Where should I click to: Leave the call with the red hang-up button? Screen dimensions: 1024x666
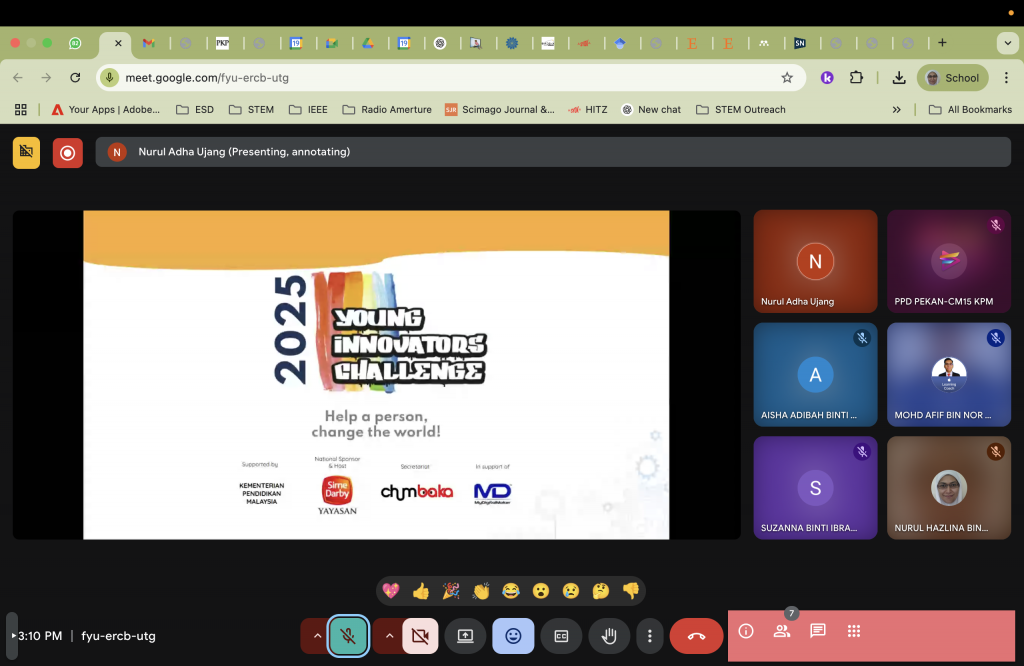click(696, 636)
